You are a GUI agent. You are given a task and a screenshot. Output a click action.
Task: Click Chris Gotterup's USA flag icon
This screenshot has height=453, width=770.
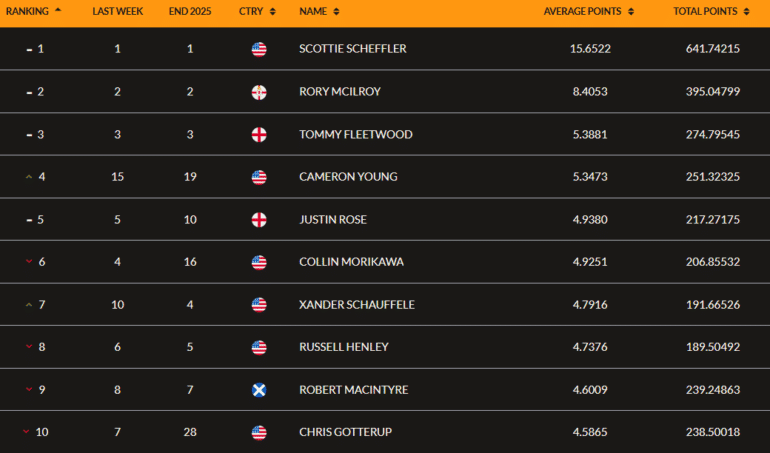259,433
